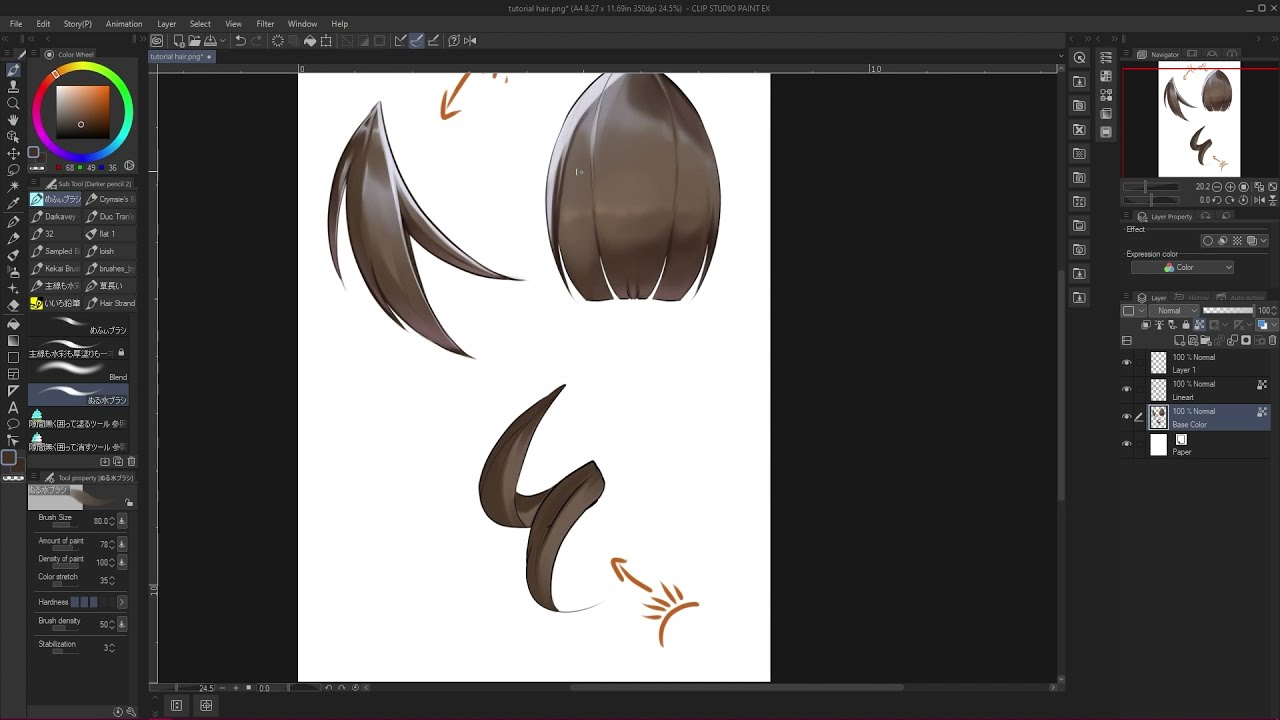Click the Undo arrow in command bar
1280x720 pixels.
click(240, 41)
